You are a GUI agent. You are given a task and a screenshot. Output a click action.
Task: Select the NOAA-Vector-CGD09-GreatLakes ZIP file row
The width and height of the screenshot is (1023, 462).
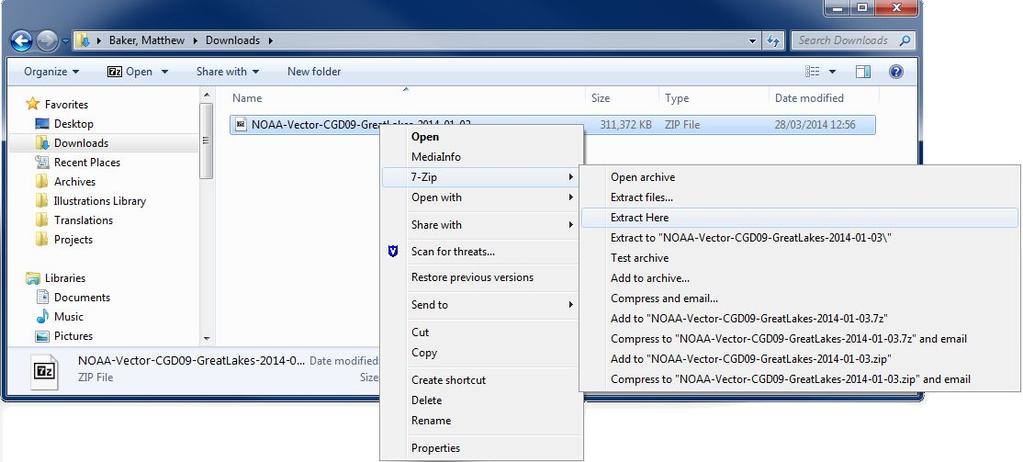552,125
